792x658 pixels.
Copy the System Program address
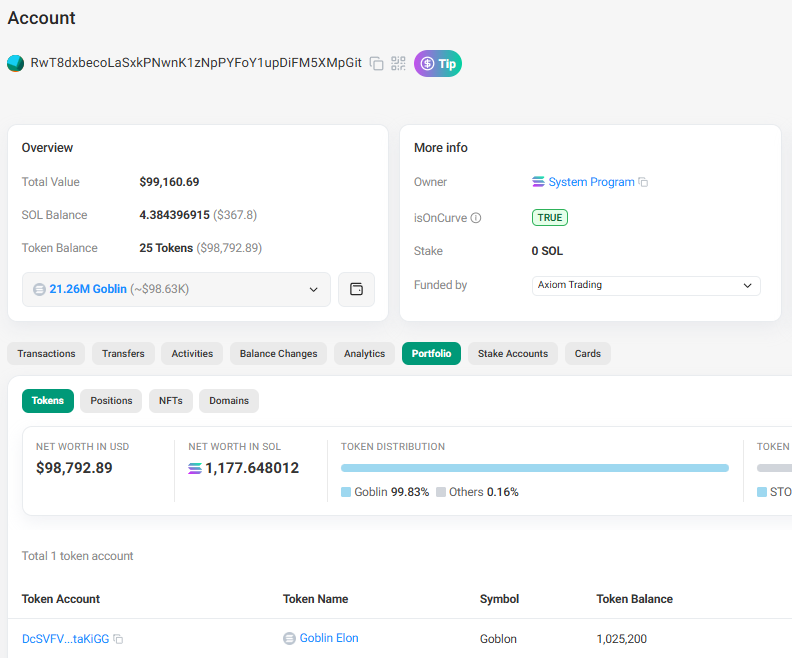click(643, 182)
